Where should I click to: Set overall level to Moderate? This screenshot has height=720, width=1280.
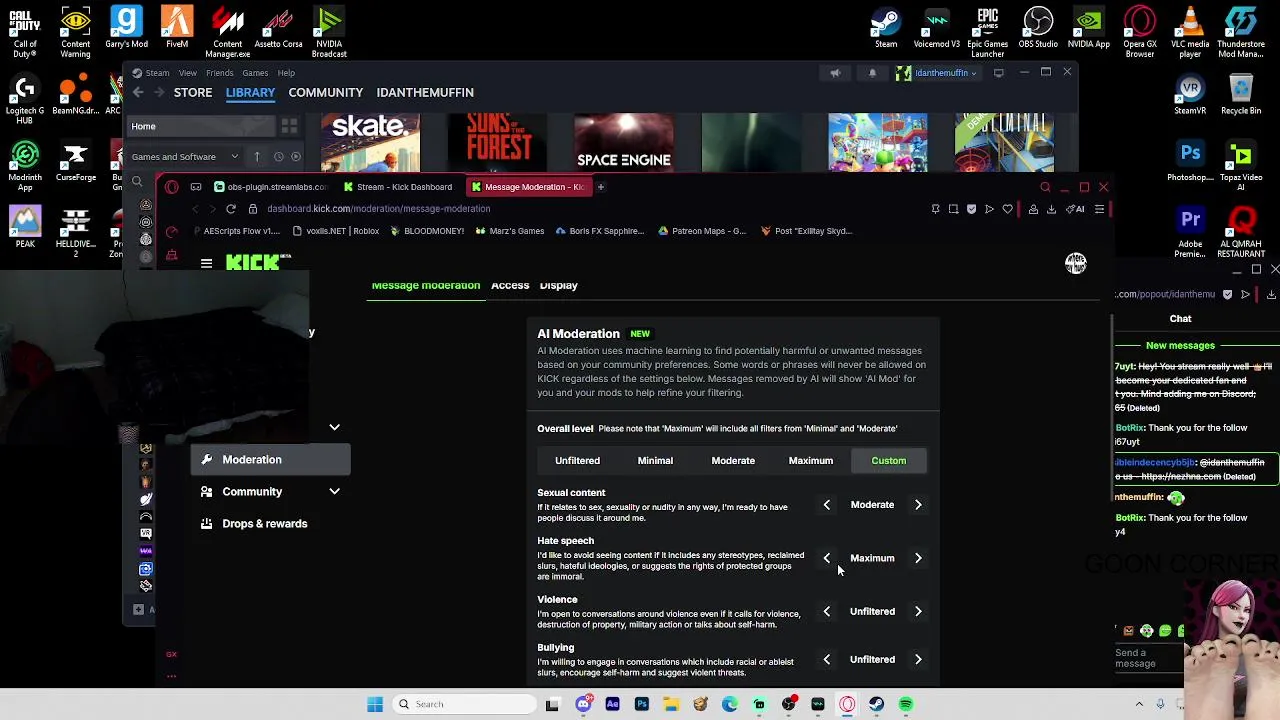pos(733,461)
